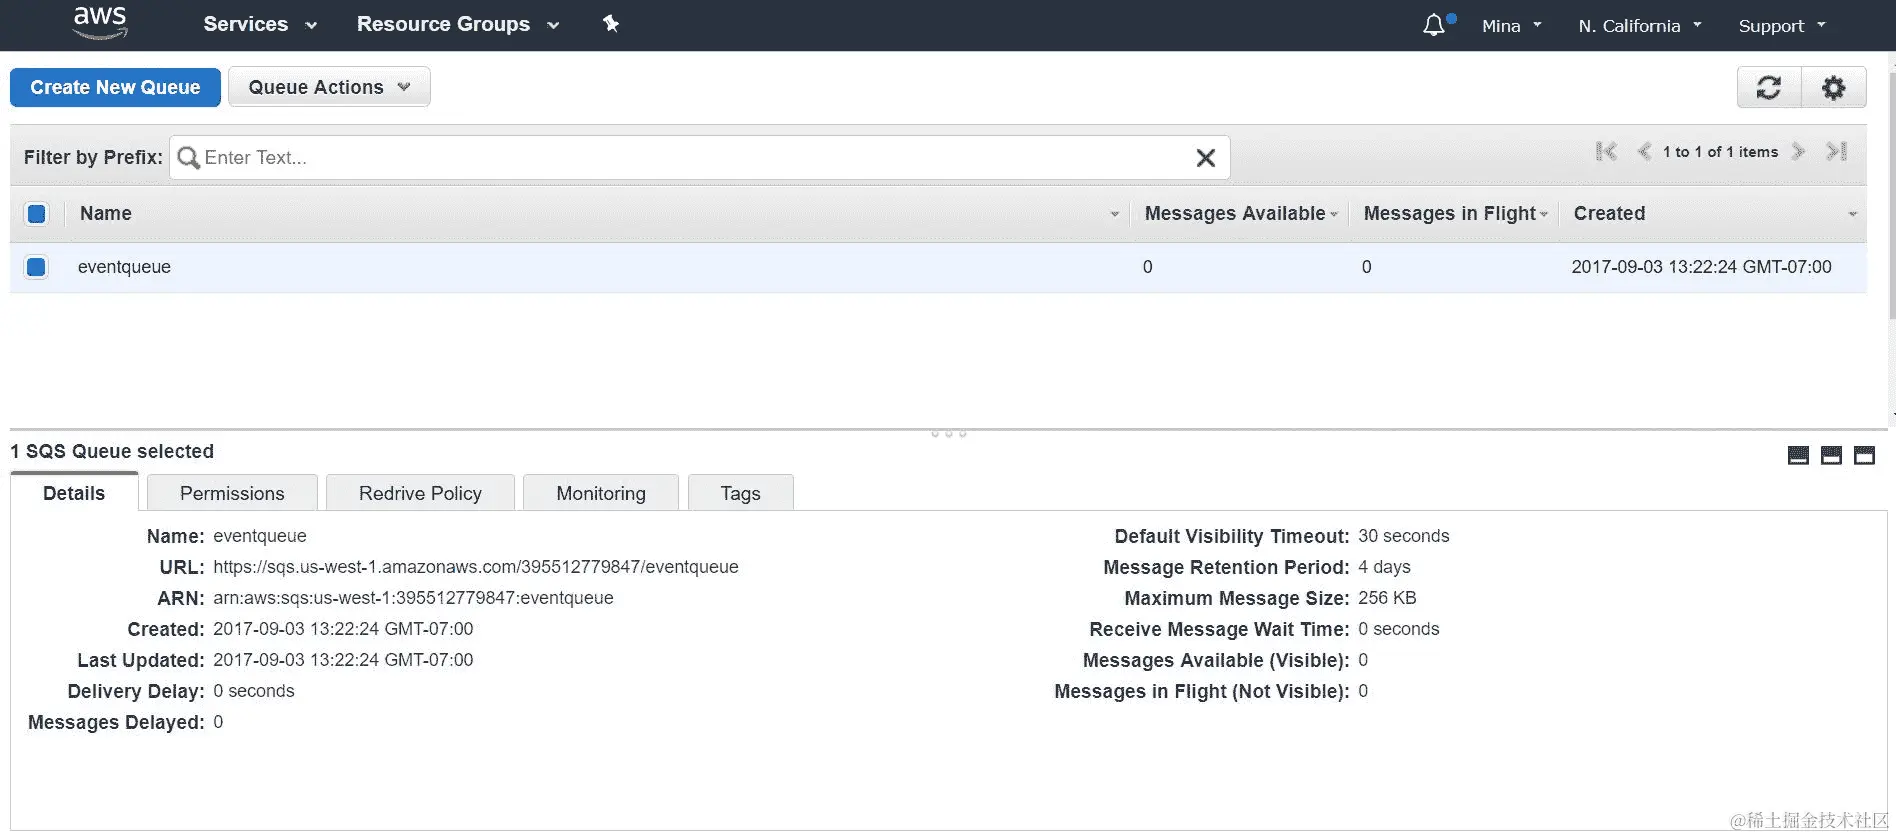
Task: Click the Last Updated timestamp value
Action: [343, 660]
